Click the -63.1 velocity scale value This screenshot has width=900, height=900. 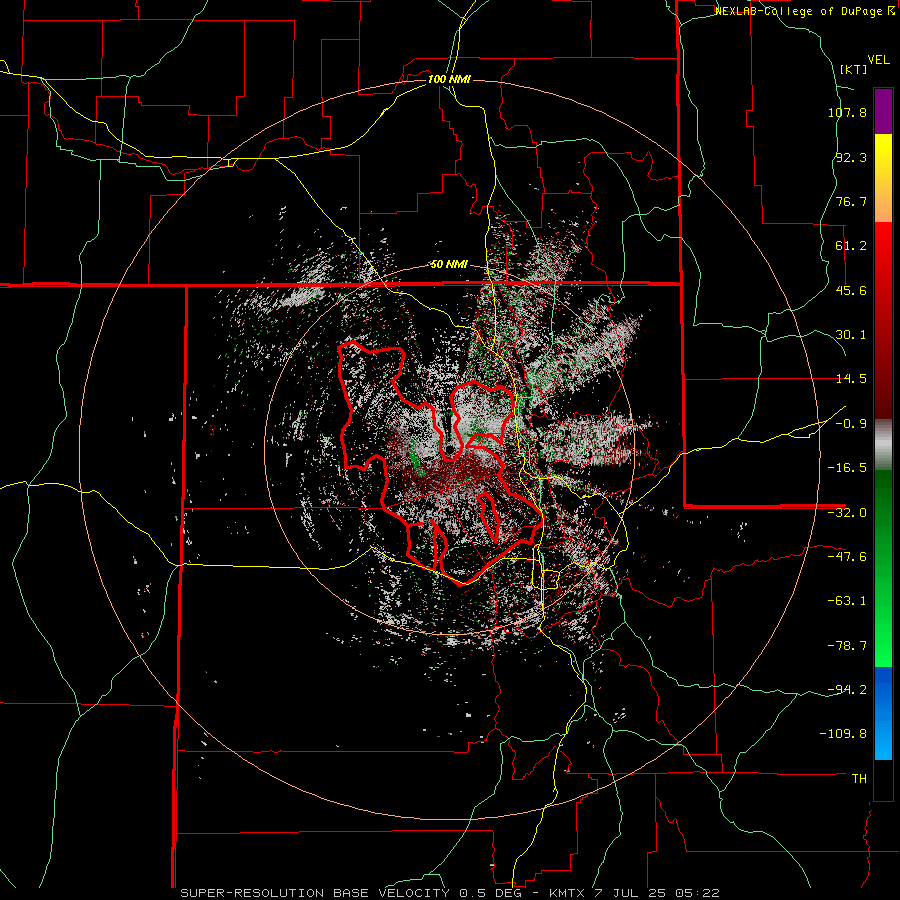tap(847, 601)
